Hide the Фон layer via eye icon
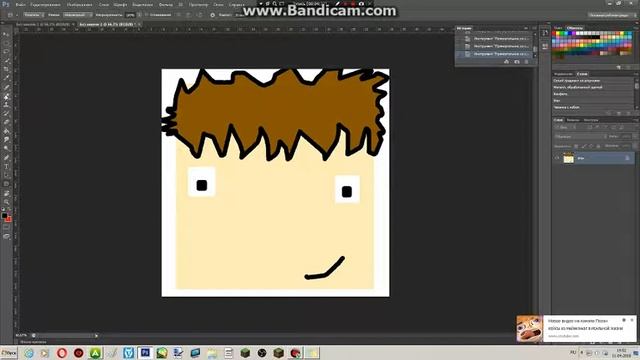The height and width of the screenshot is (360, 640). [557, 158]
